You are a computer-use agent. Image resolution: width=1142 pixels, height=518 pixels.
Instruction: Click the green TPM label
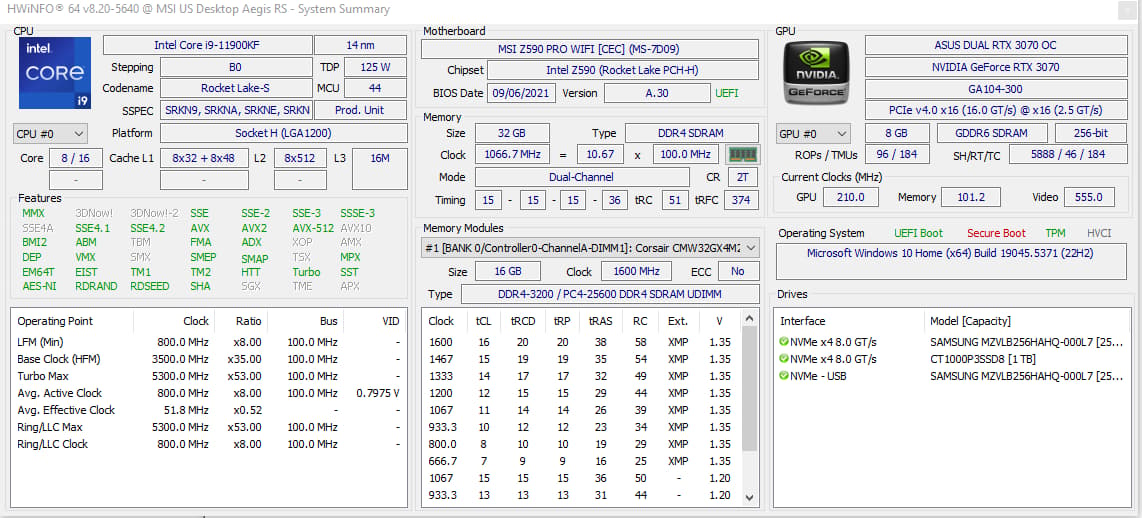[x=1055, y=233]
